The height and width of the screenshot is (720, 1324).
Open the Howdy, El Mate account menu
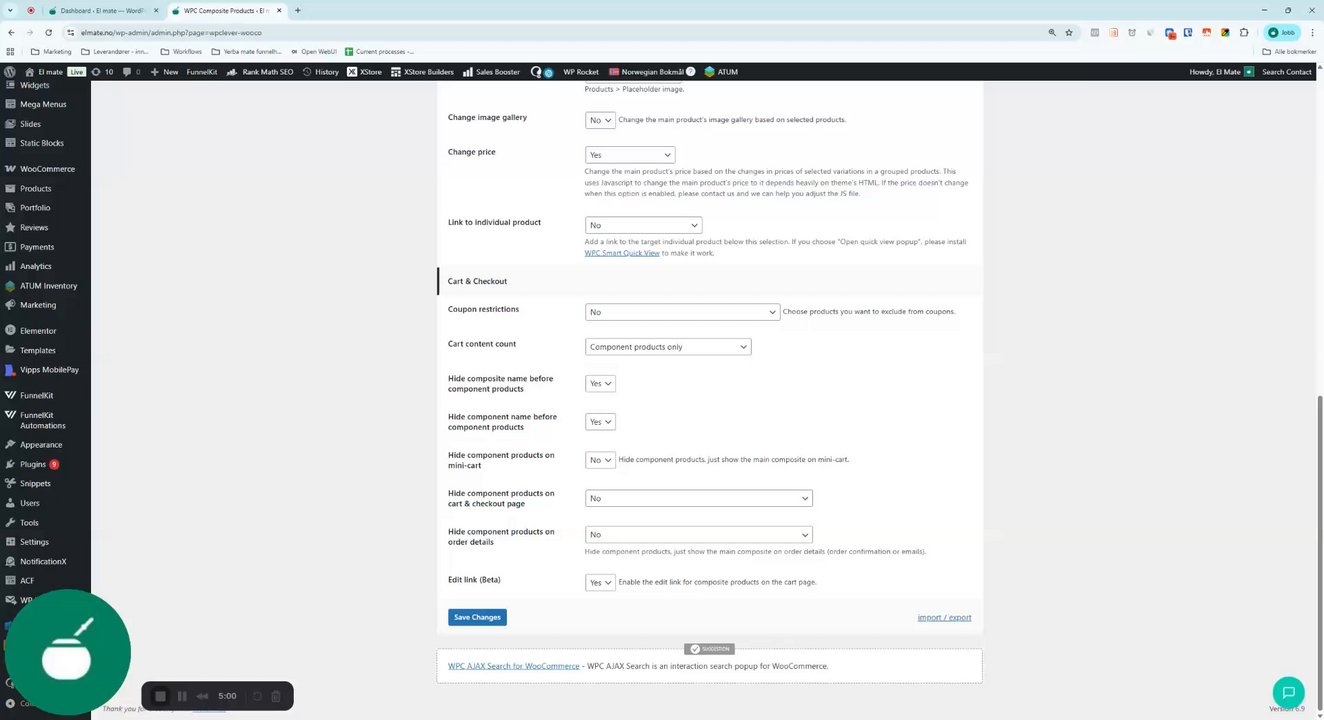(x=1221, y=72)
